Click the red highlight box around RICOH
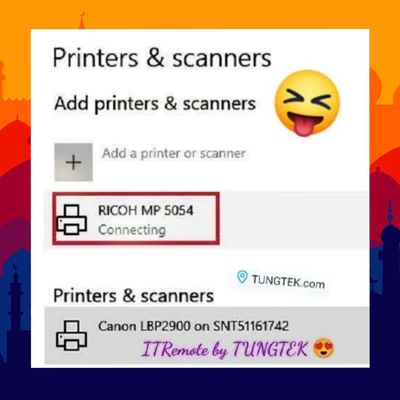Viewport: 400px width, 400px height. point(136,219)
